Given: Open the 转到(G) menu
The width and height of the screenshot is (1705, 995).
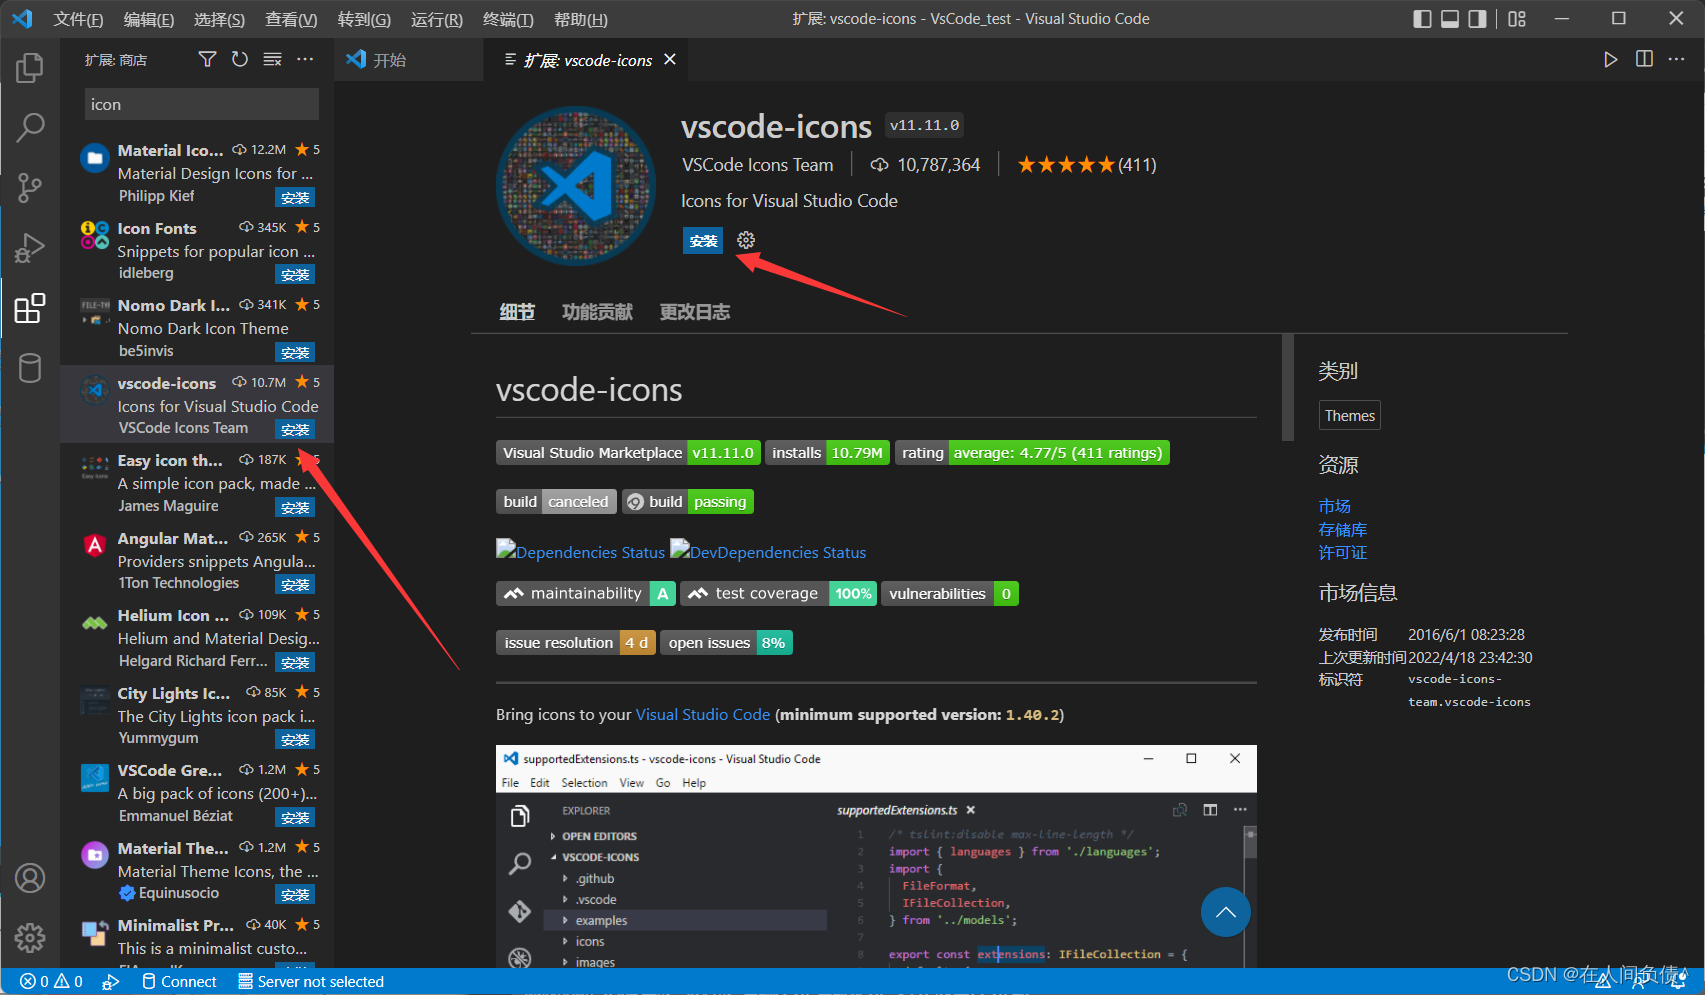Looking at the screenshot, I should (364, 19).
